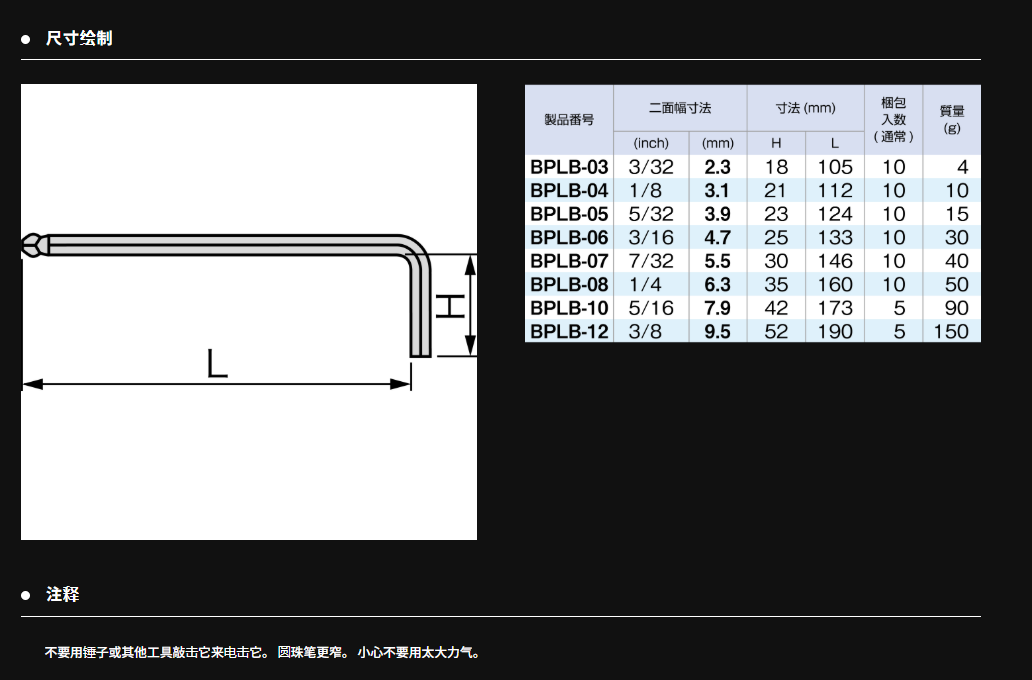Click the hex key wrench drawing
This screenshot has width=1032, height=680.
(x=230, y=245)
